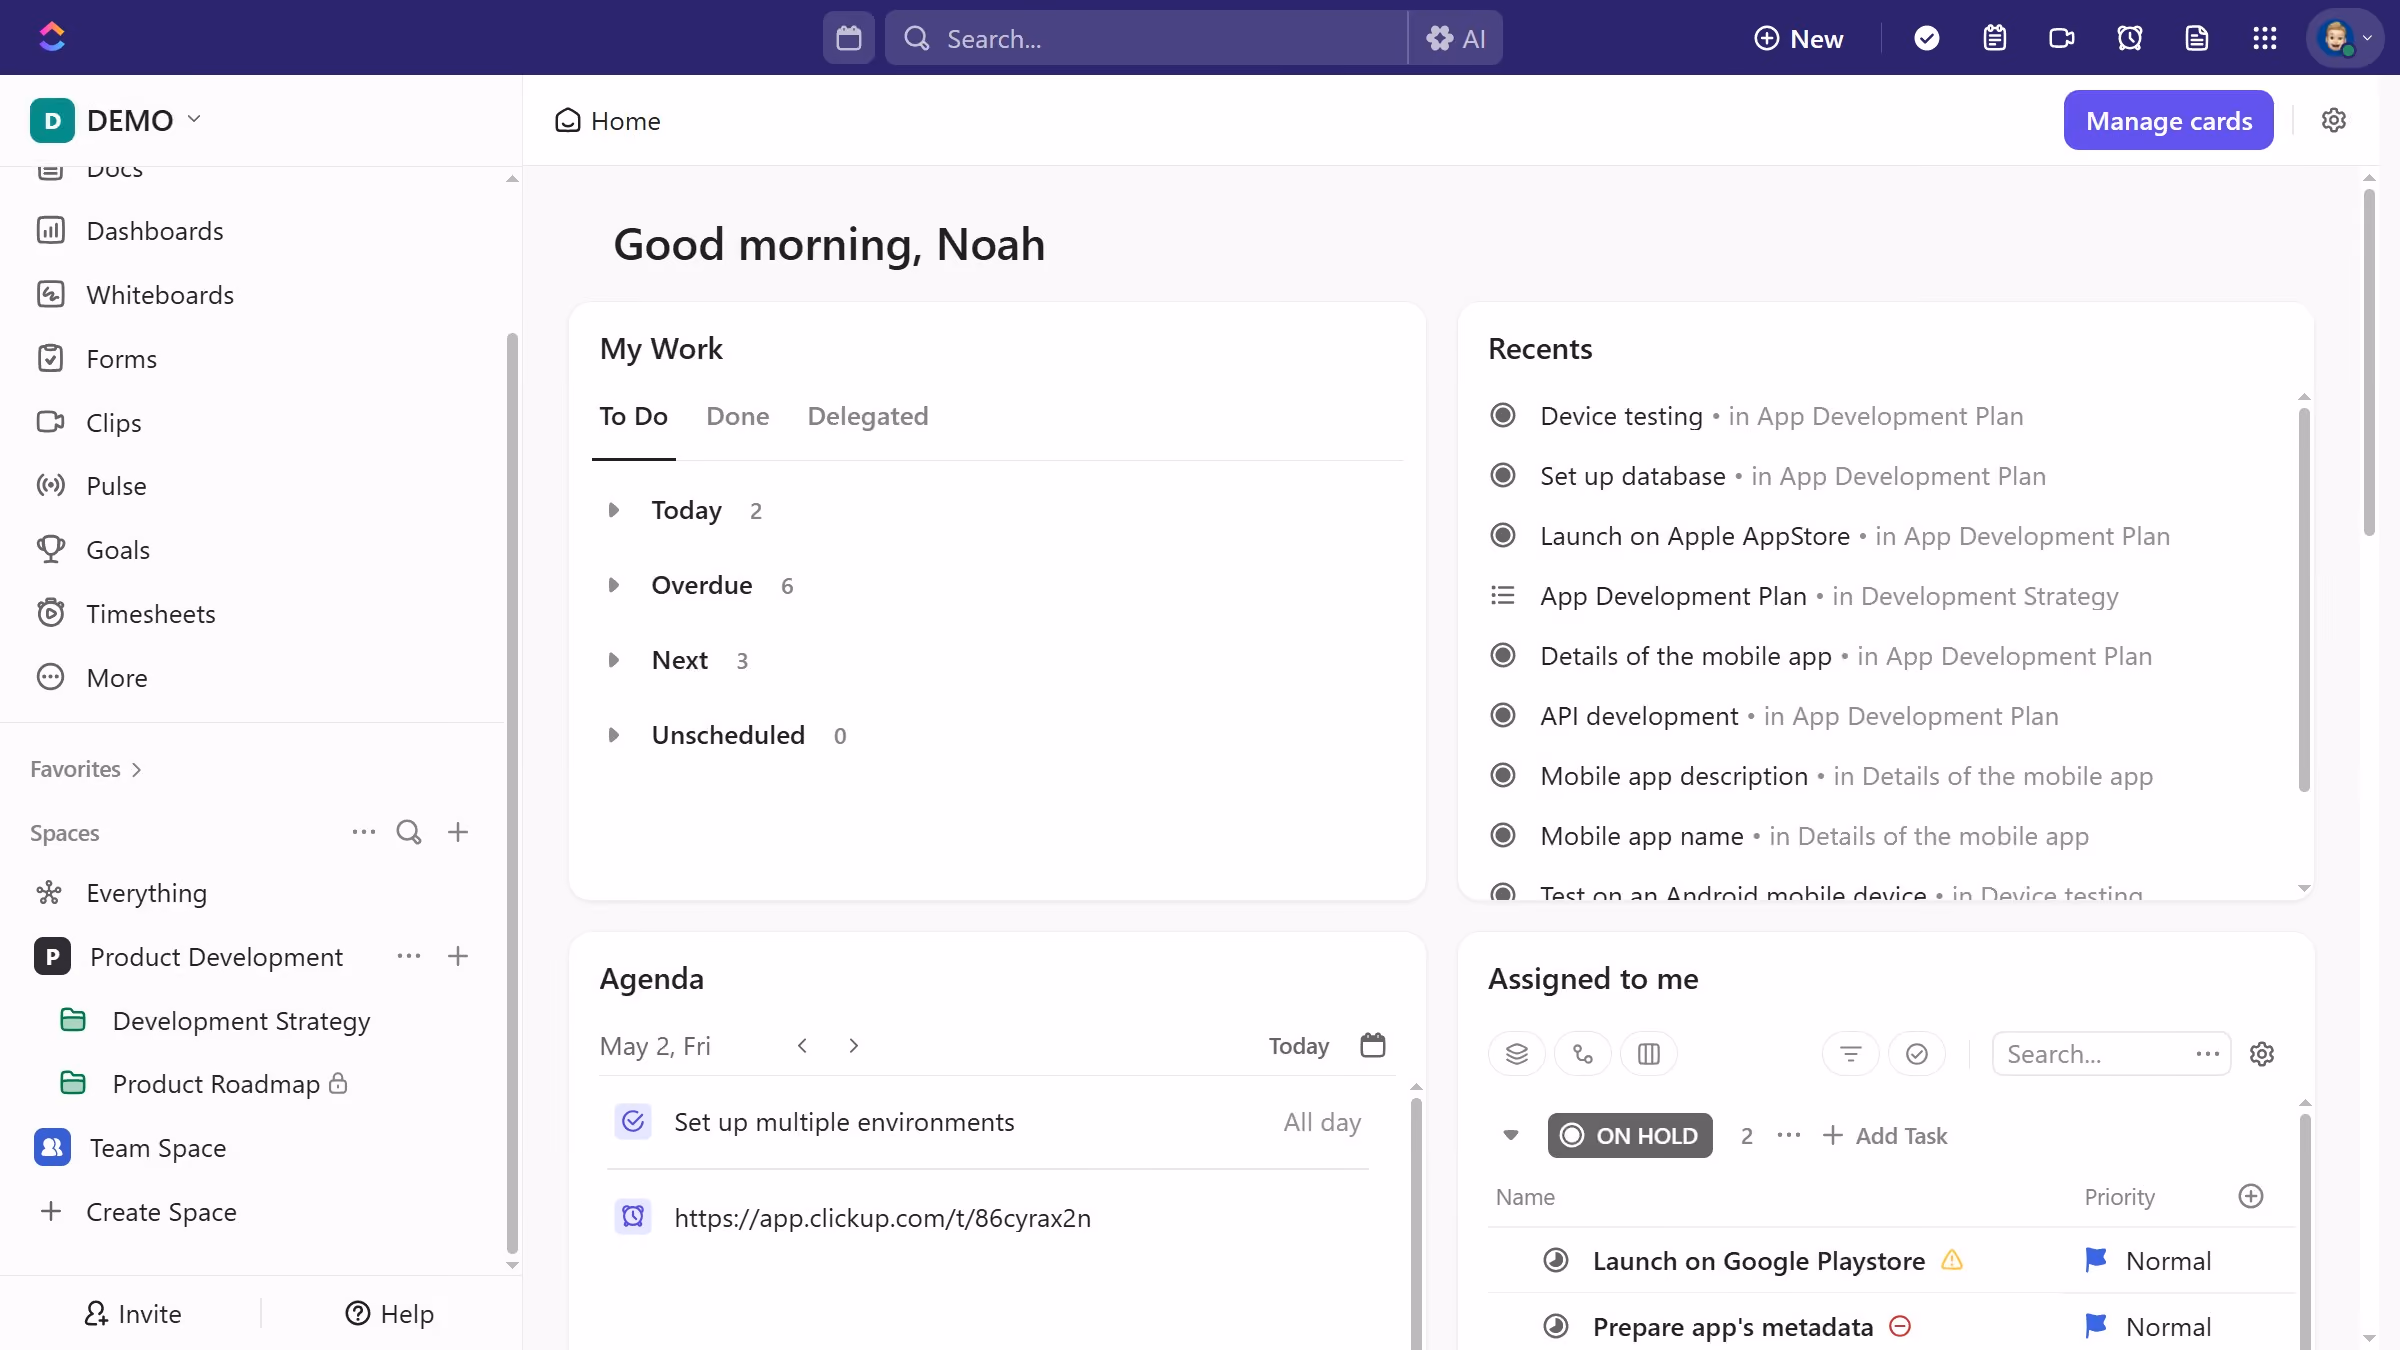Viewport: 2400px width, 1350px height.
Task: Click status circle of Launch on Apple AppStore
Action: click(x=1503, y=535)
